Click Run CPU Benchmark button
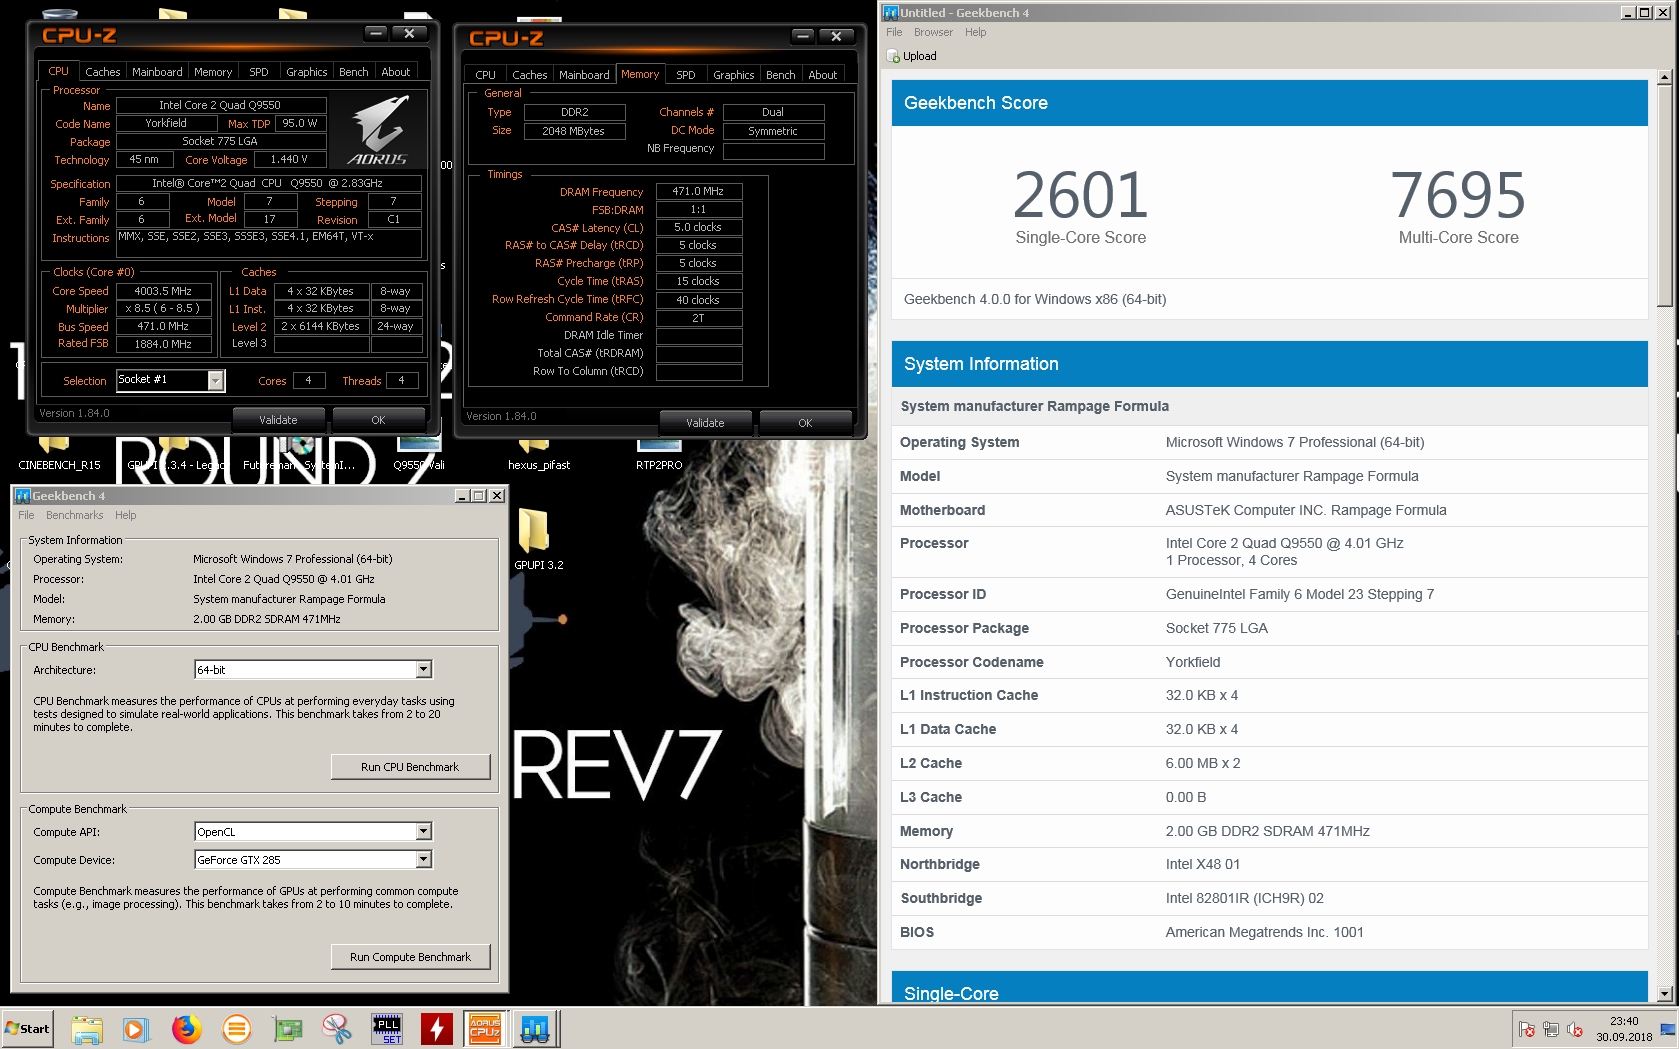The width and height of the screenshot is (1679, 1049). tap(410, 767)
